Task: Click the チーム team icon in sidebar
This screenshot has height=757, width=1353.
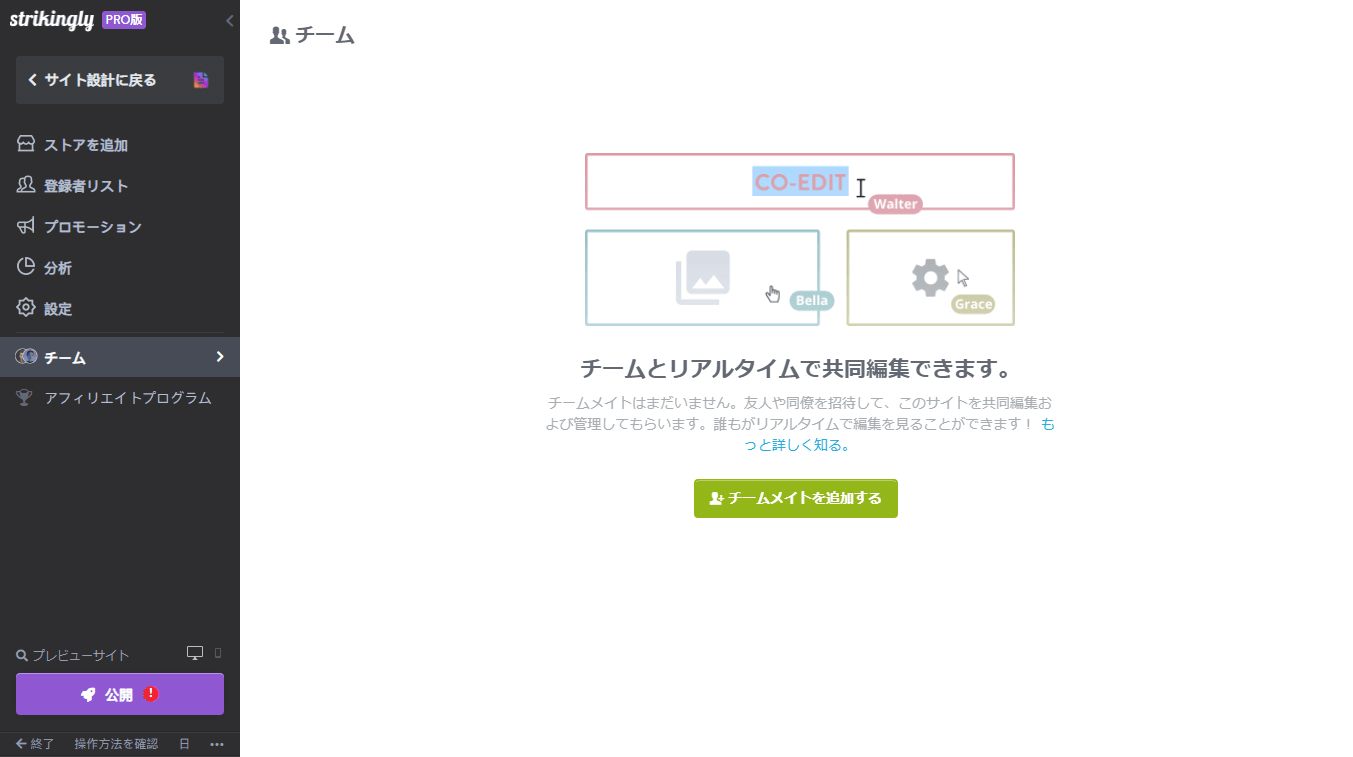Action: point(25,356)
